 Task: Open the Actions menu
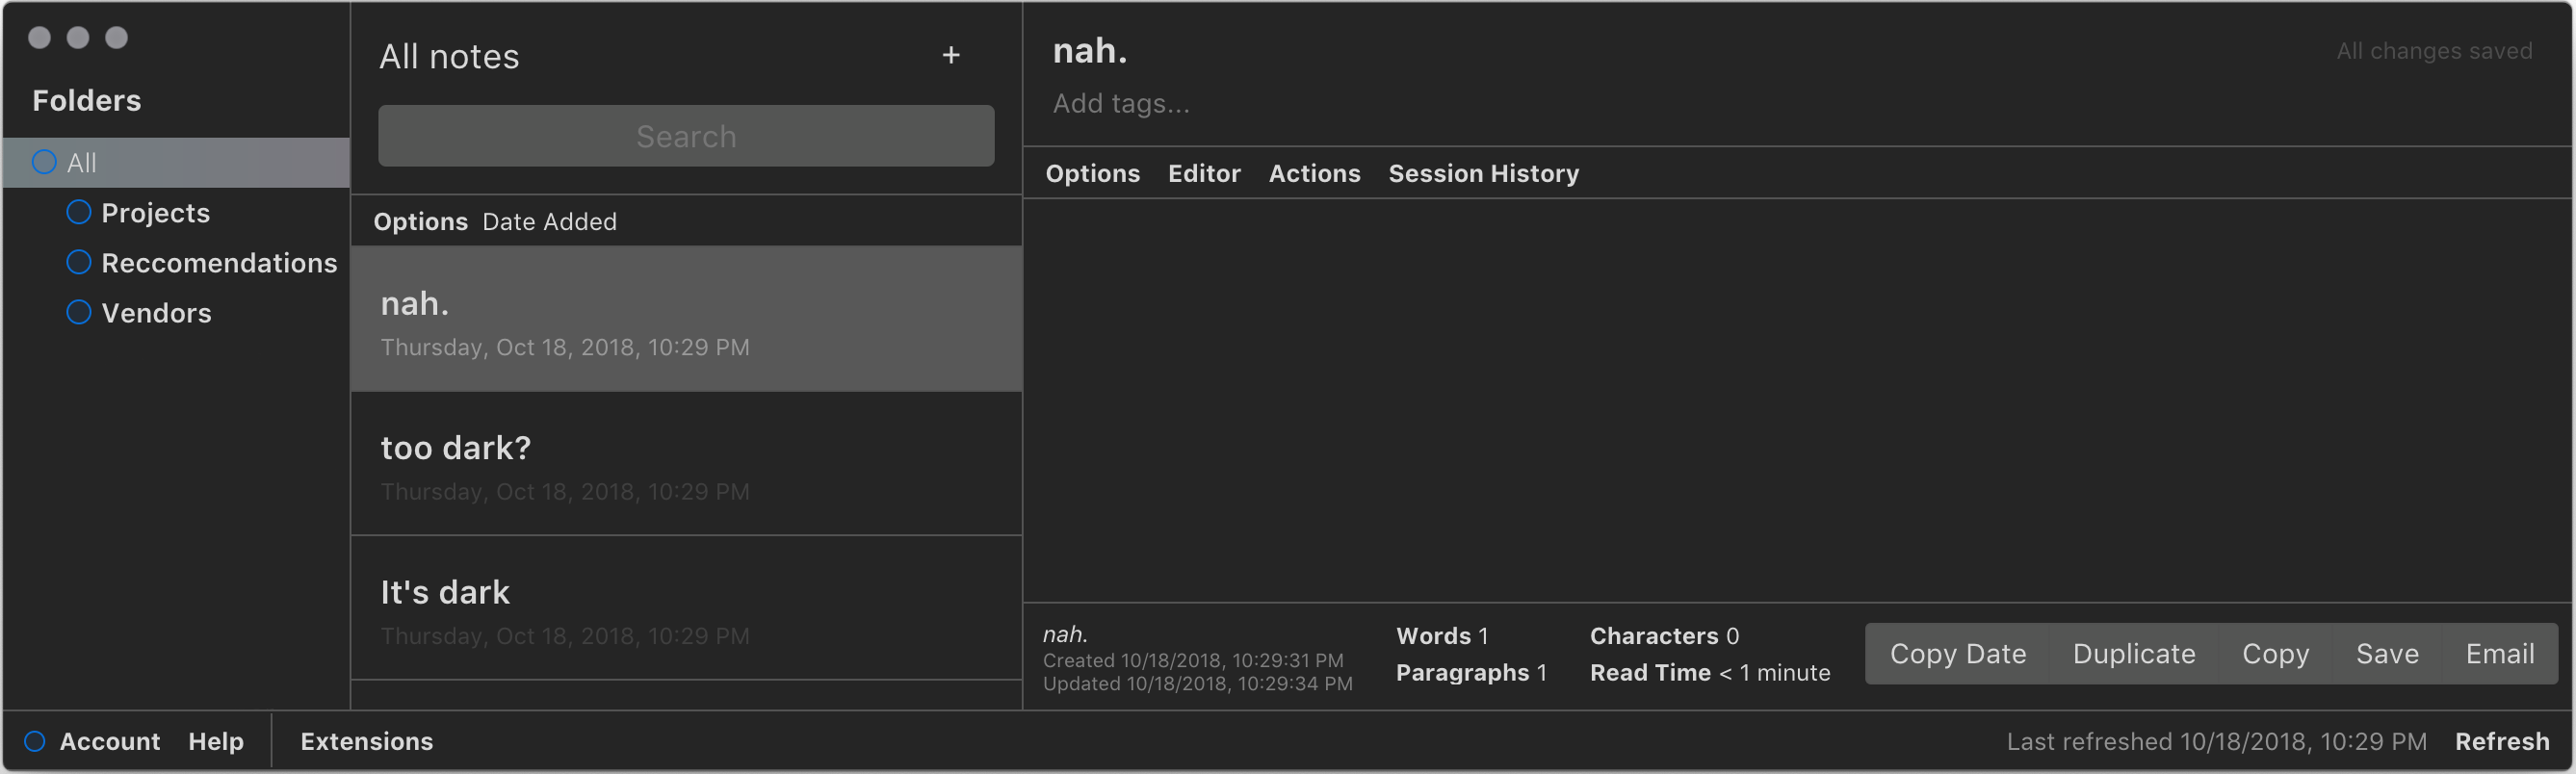pyautogui.click(x=1313, y=174)
